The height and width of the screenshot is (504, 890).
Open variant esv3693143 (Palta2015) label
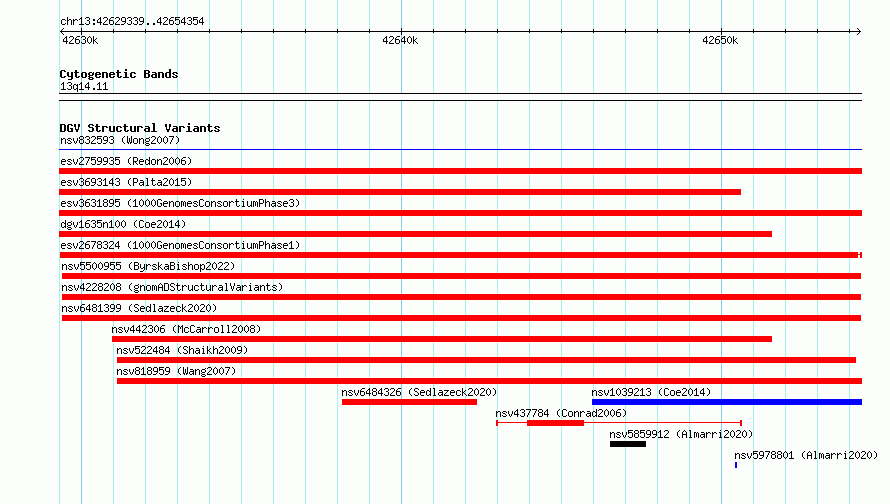click(x=126, y=182)
